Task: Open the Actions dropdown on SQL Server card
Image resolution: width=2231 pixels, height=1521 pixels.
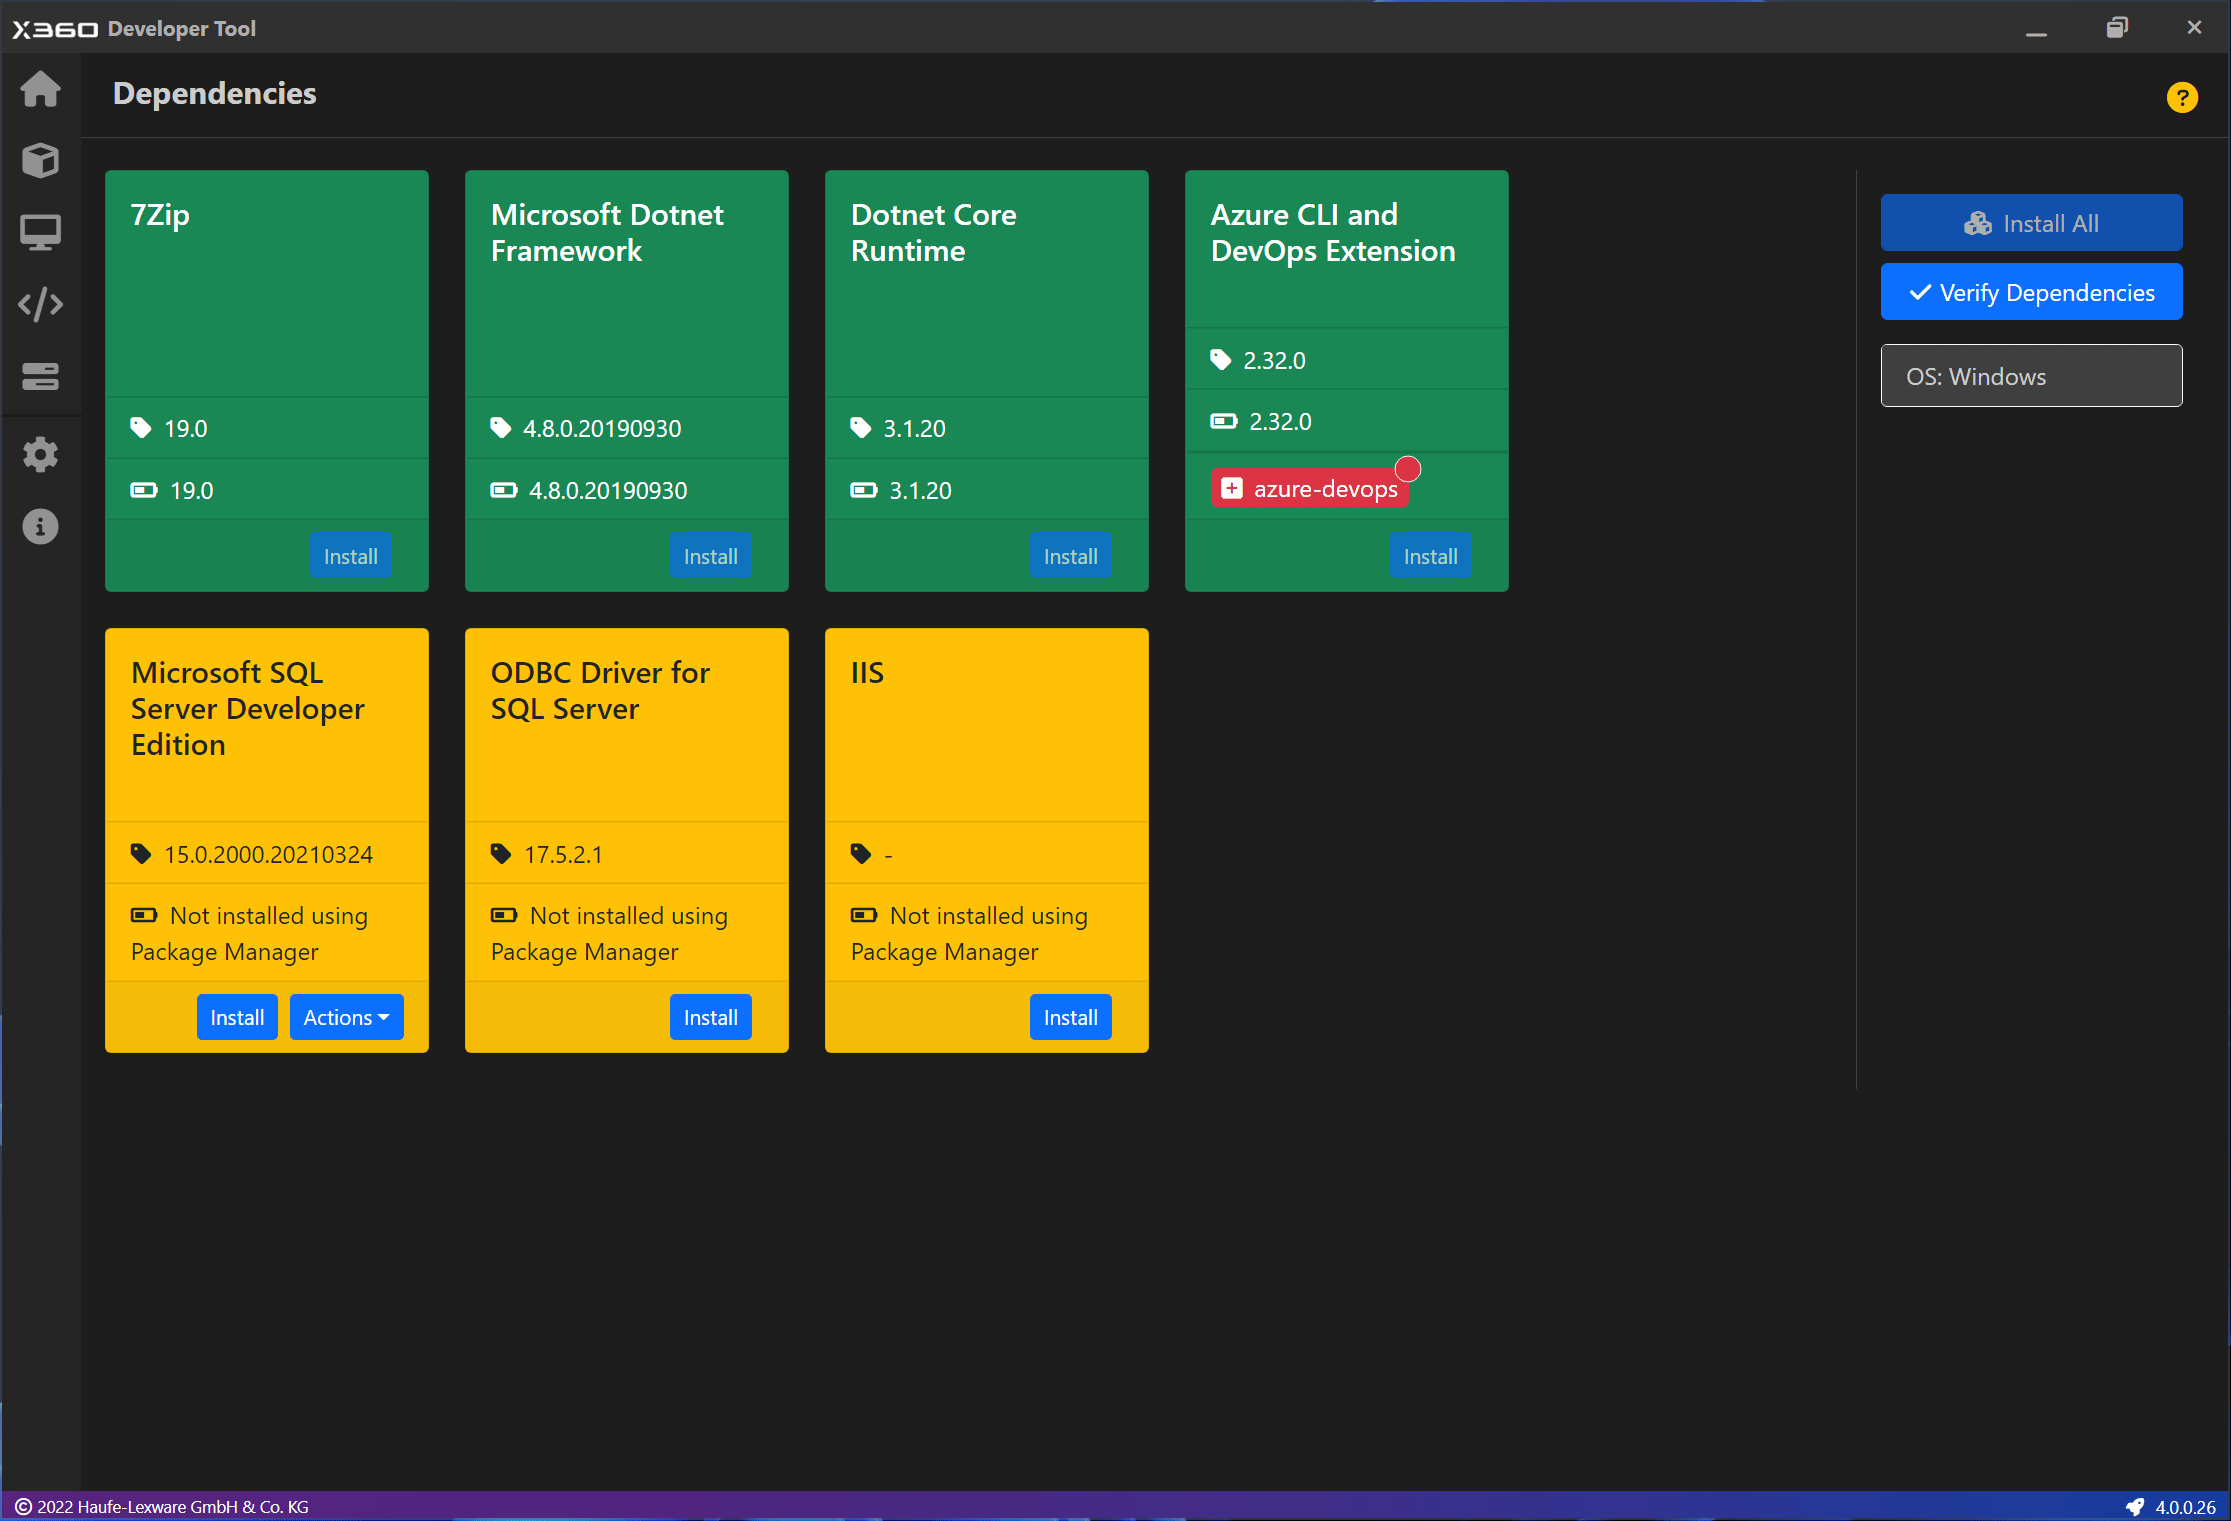Action: 346,1017
